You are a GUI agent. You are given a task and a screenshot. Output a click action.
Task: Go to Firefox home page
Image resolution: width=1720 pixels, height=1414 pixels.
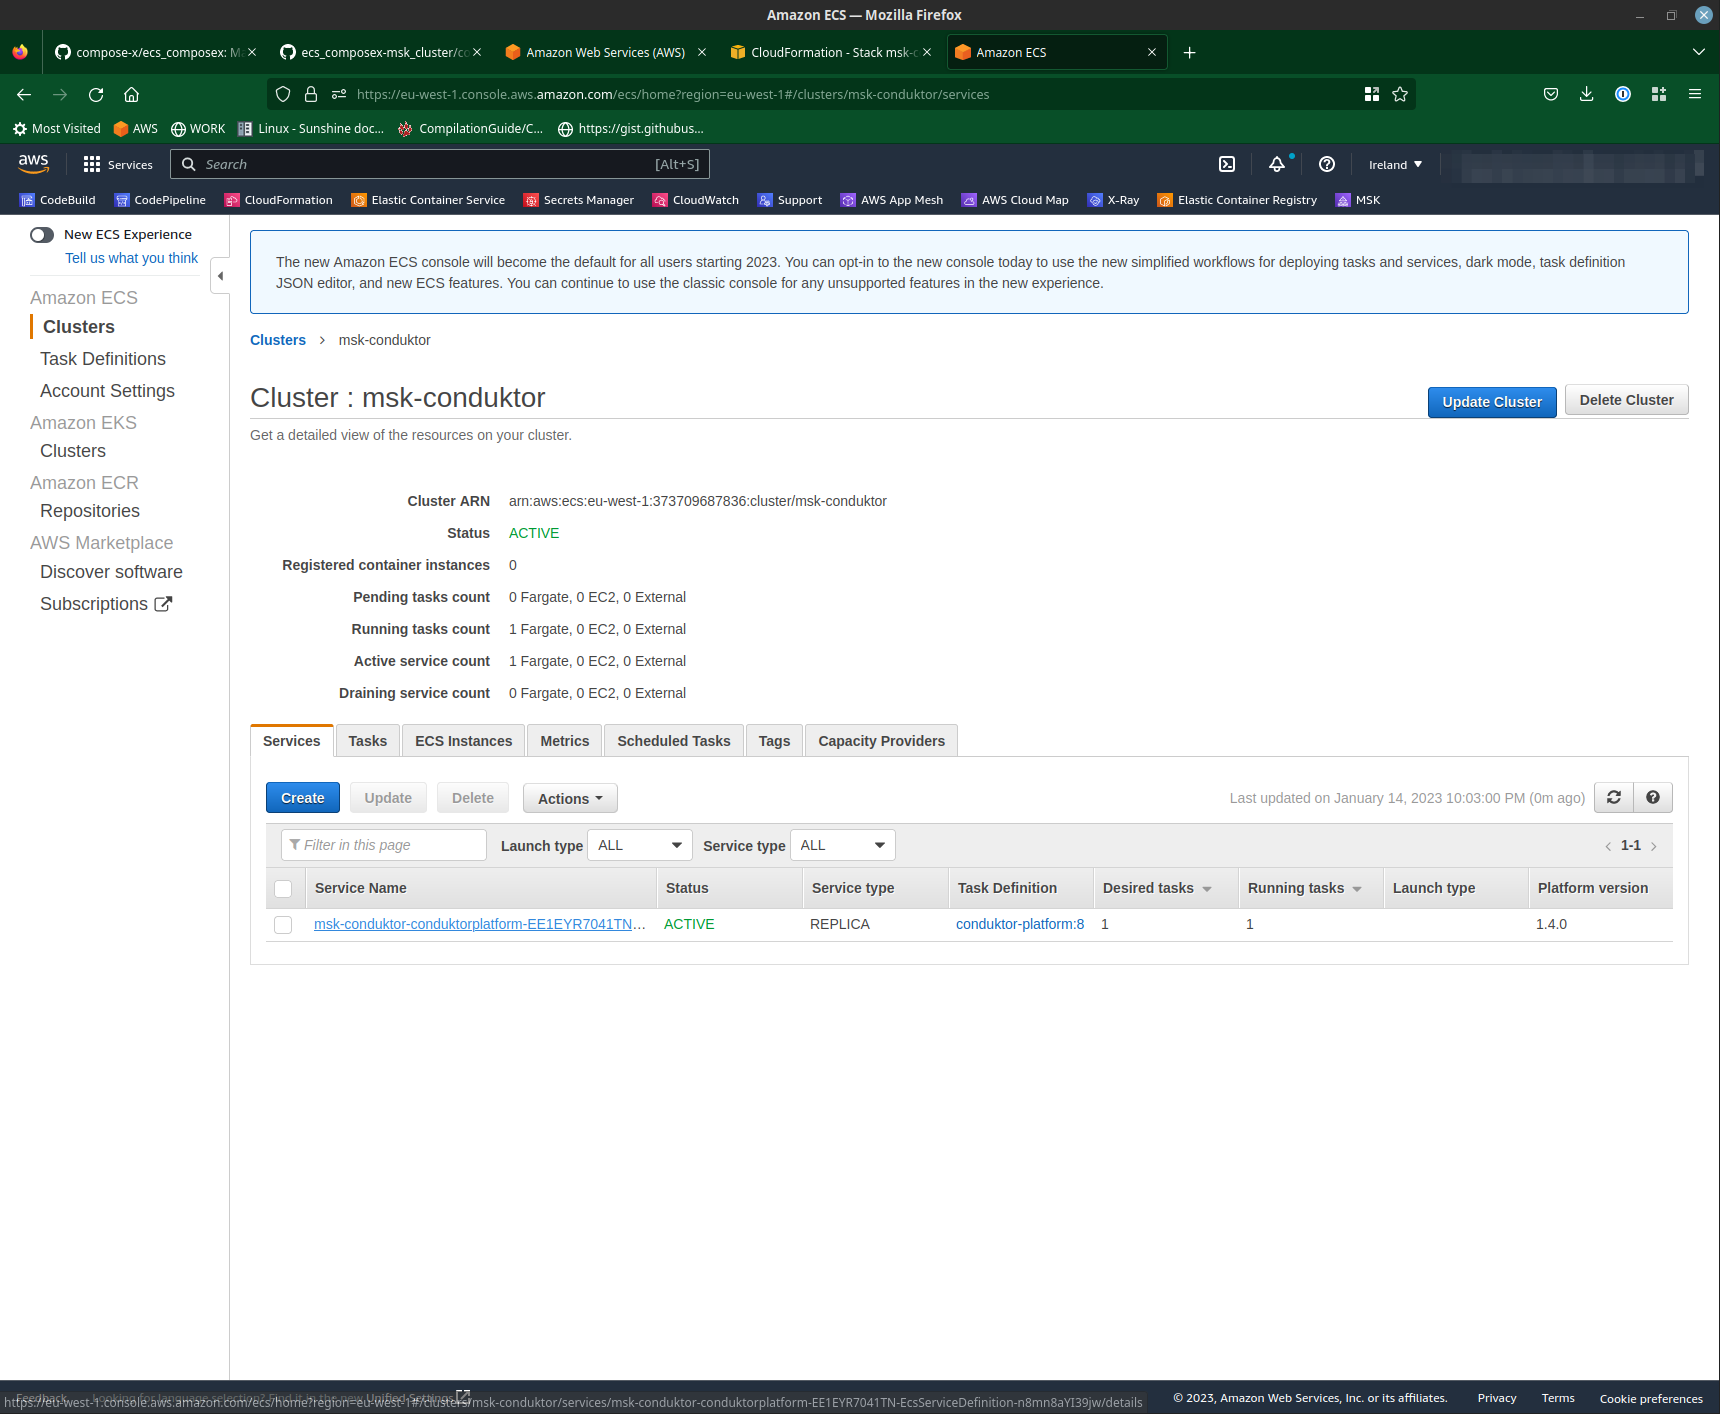tap(131, 94)
